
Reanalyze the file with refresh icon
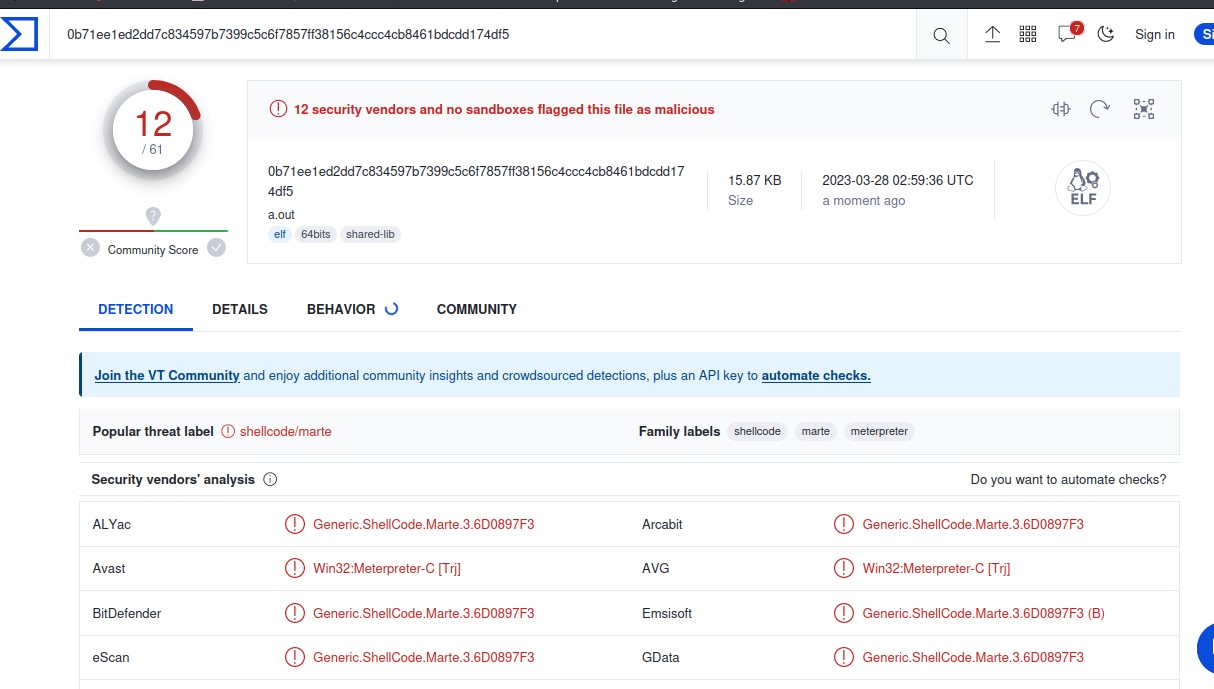[1100, 109]
